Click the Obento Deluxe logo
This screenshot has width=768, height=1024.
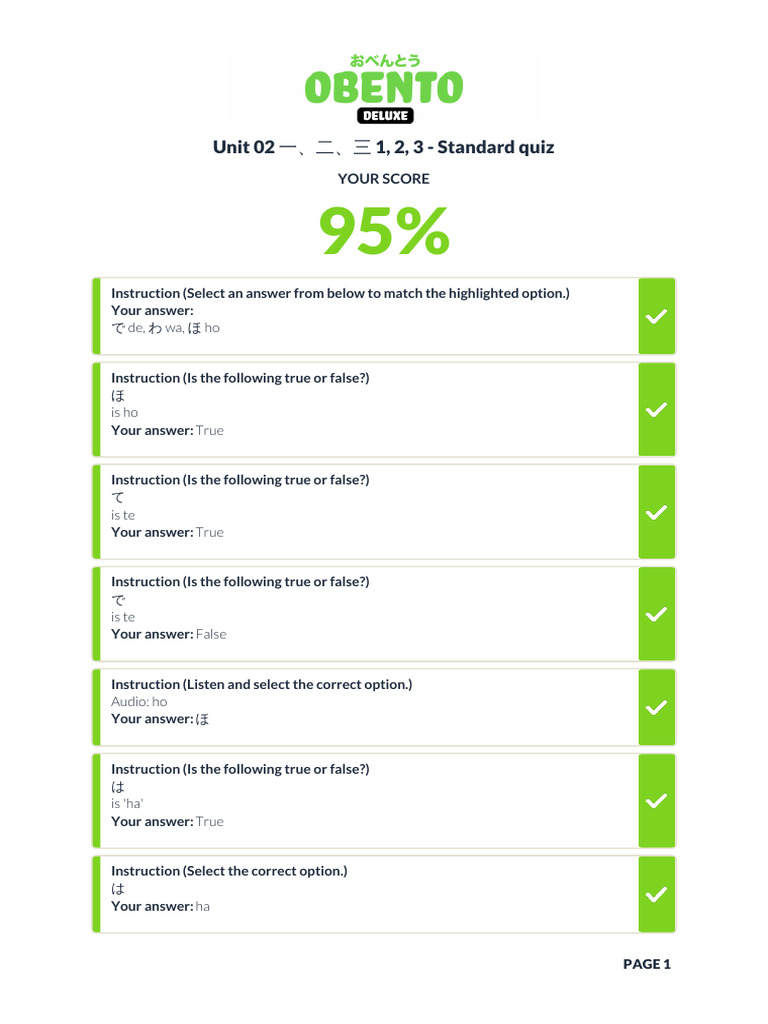pyautogui.click(x=384, y=88)
